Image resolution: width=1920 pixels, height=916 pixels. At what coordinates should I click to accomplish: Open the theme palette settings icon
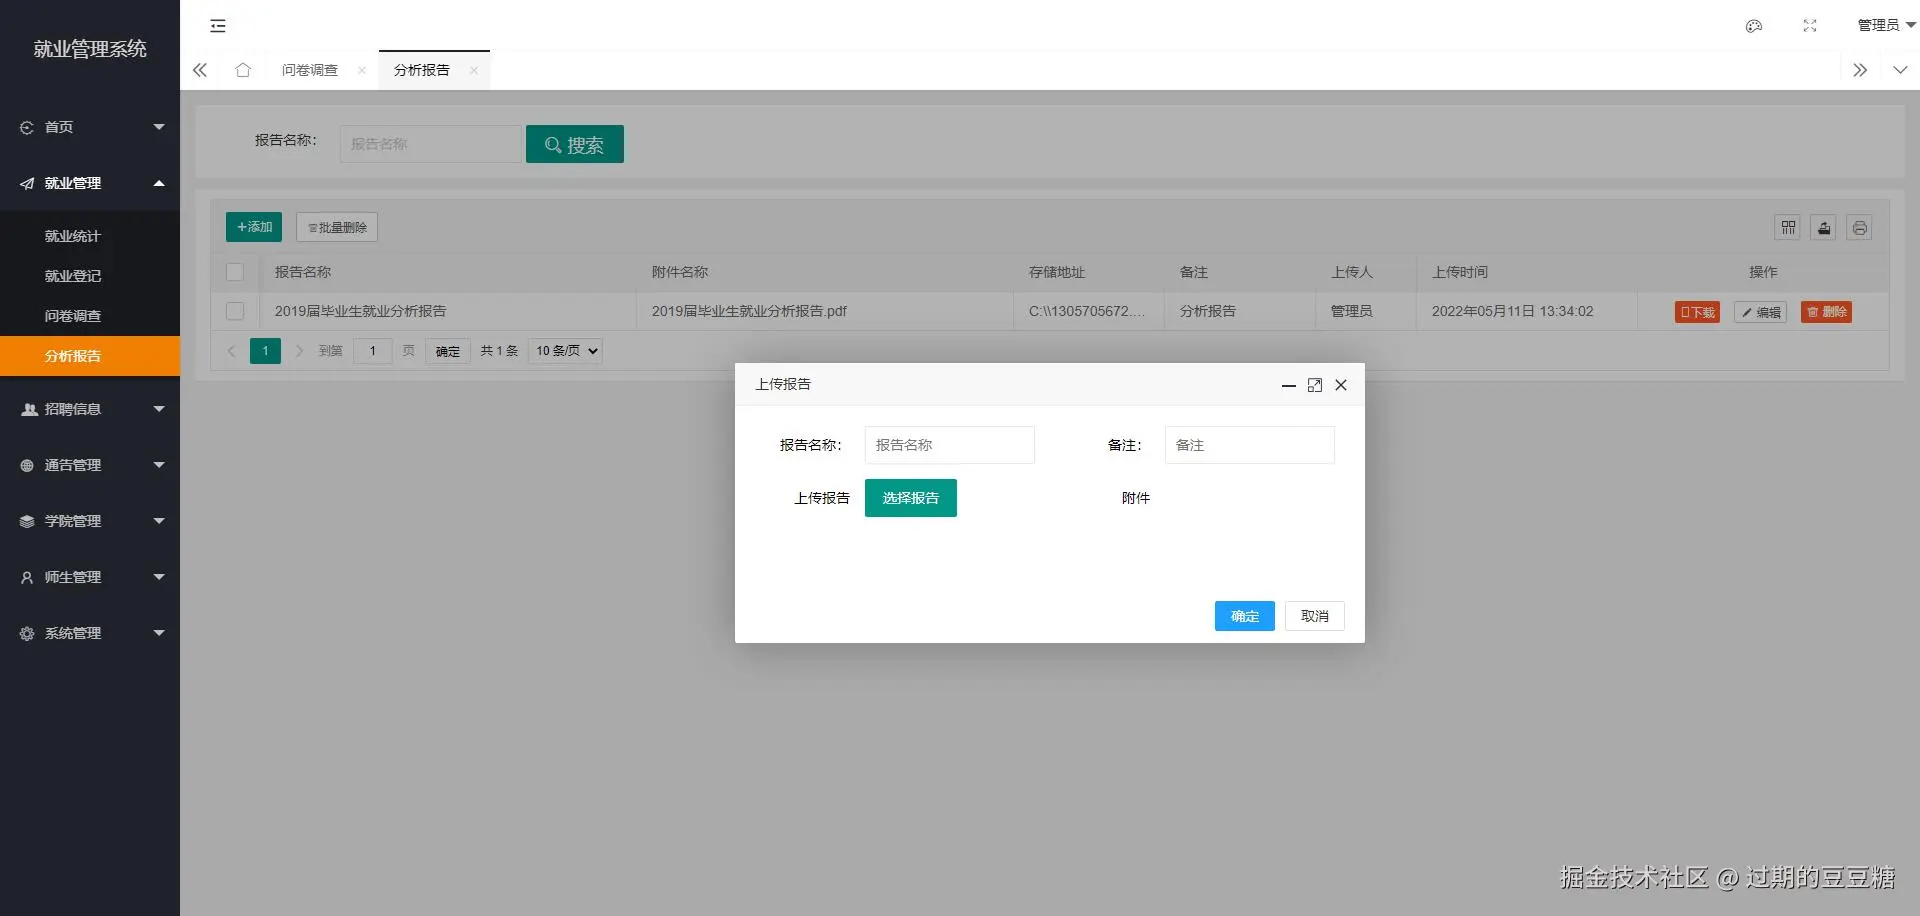pos(1753,26)
